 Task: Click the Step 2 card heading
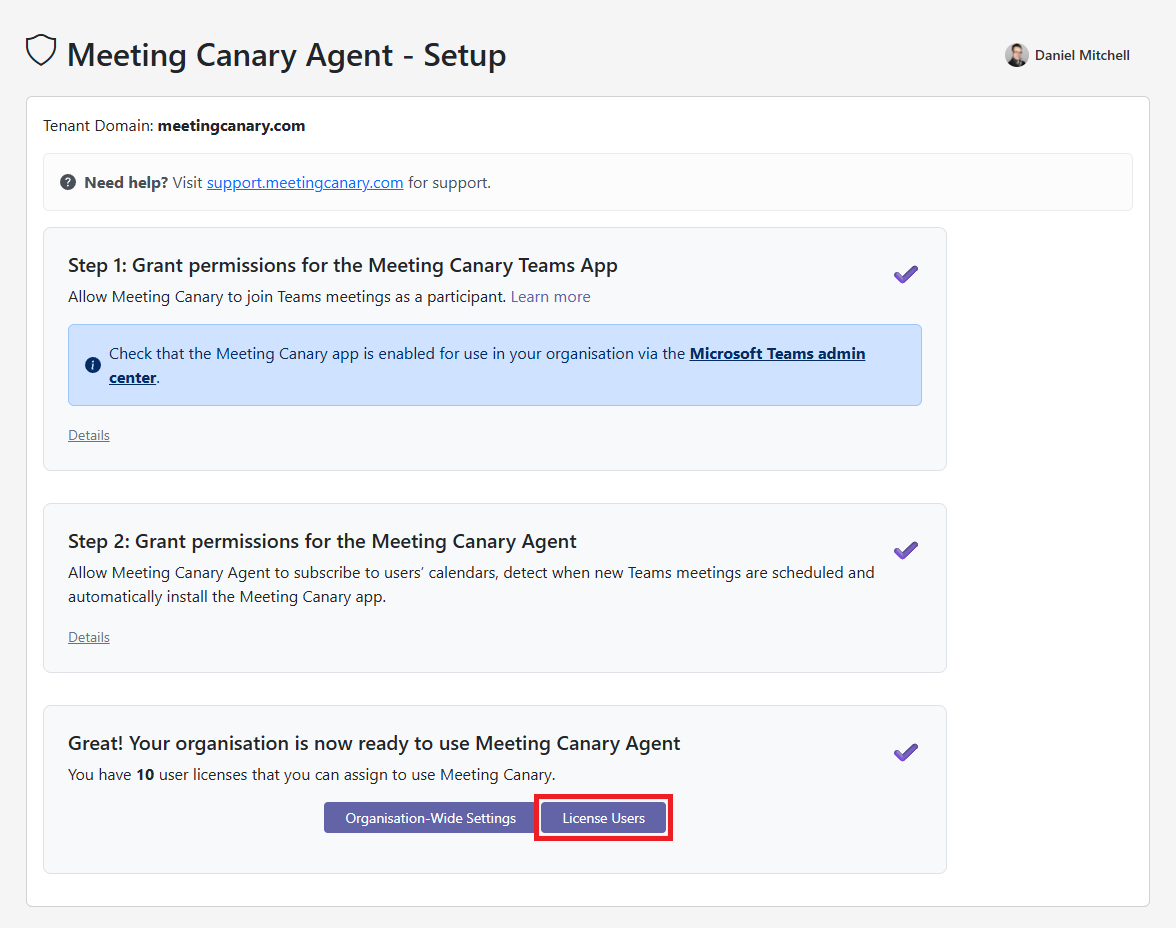coord(322,541)
